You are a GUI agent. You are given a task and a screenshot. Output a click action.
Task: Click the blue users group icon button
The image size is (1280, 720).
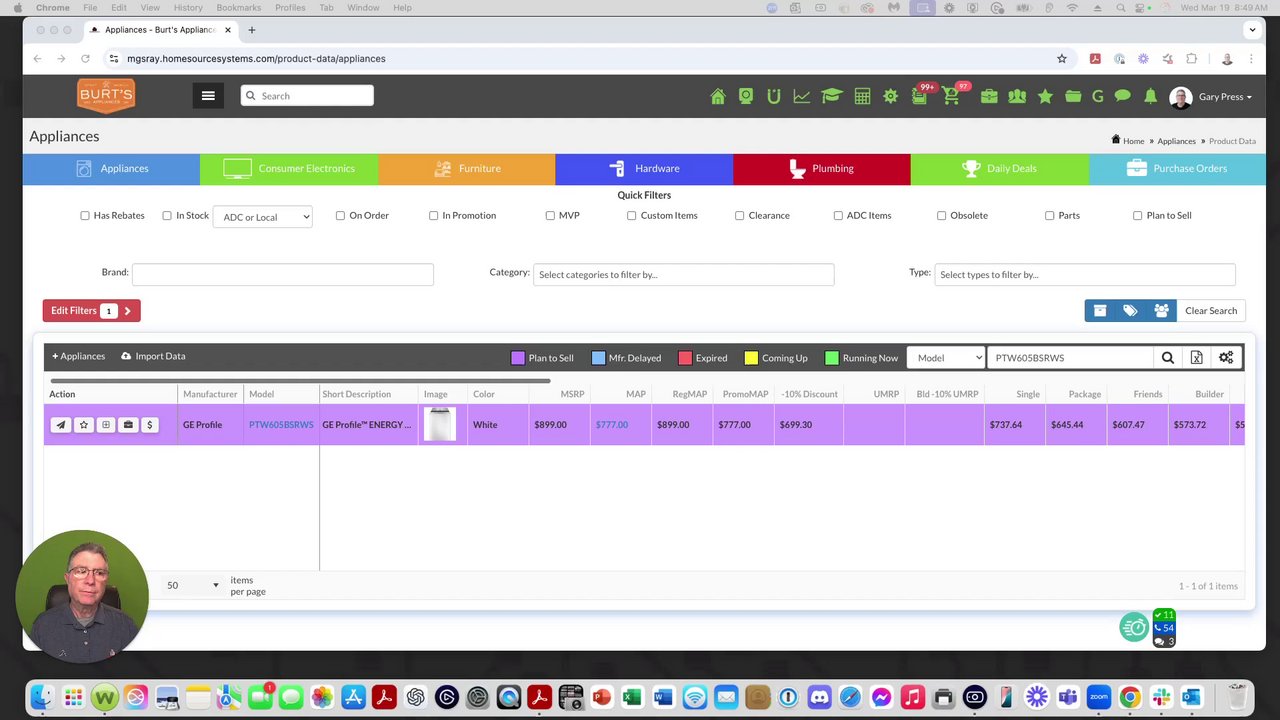1161,311
